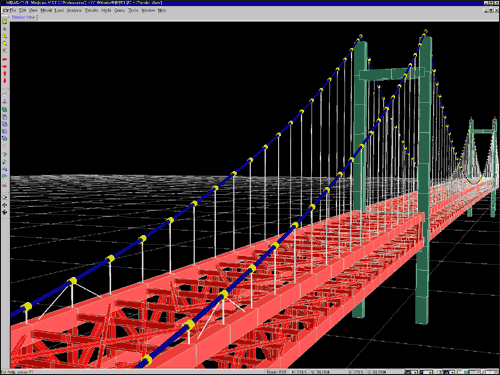Click the black four-way pan arrows icon

pyautogui.click(x=5, y=205)
